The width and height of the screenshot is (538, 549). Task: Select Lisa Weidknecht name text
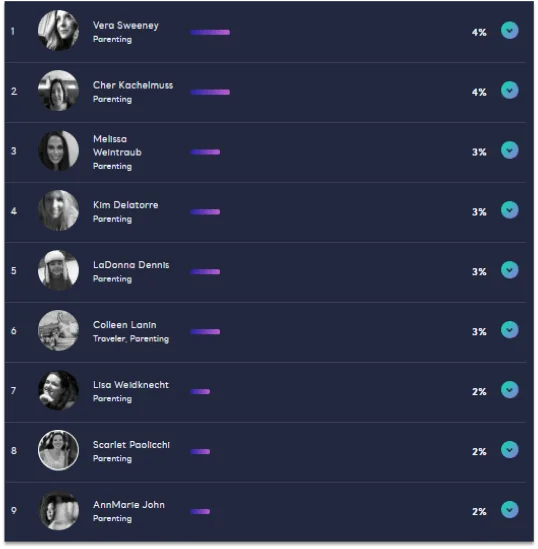click(131, 385)
